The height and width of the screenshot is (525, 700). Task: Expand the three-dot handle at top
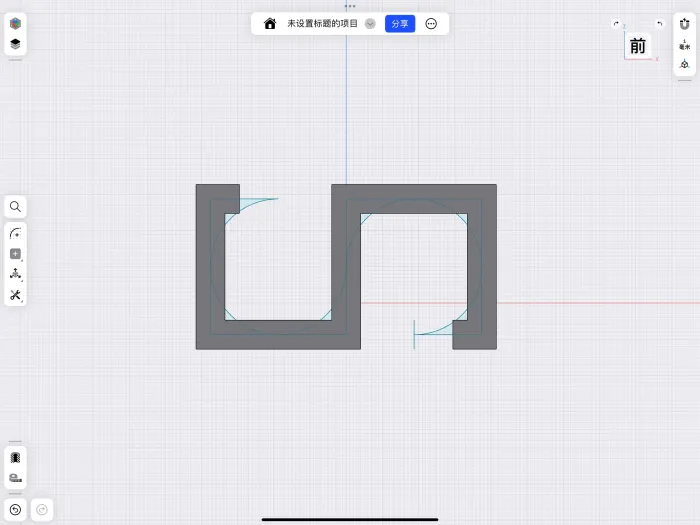pyautogui.click(x=350, y=6)
